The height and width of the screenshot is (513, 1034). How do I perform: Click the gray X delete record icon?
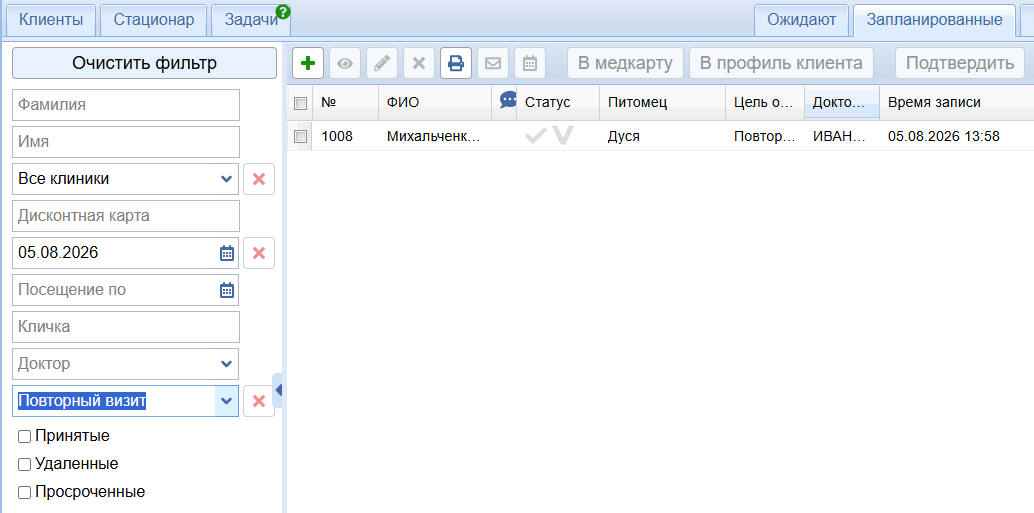point(419,63)
